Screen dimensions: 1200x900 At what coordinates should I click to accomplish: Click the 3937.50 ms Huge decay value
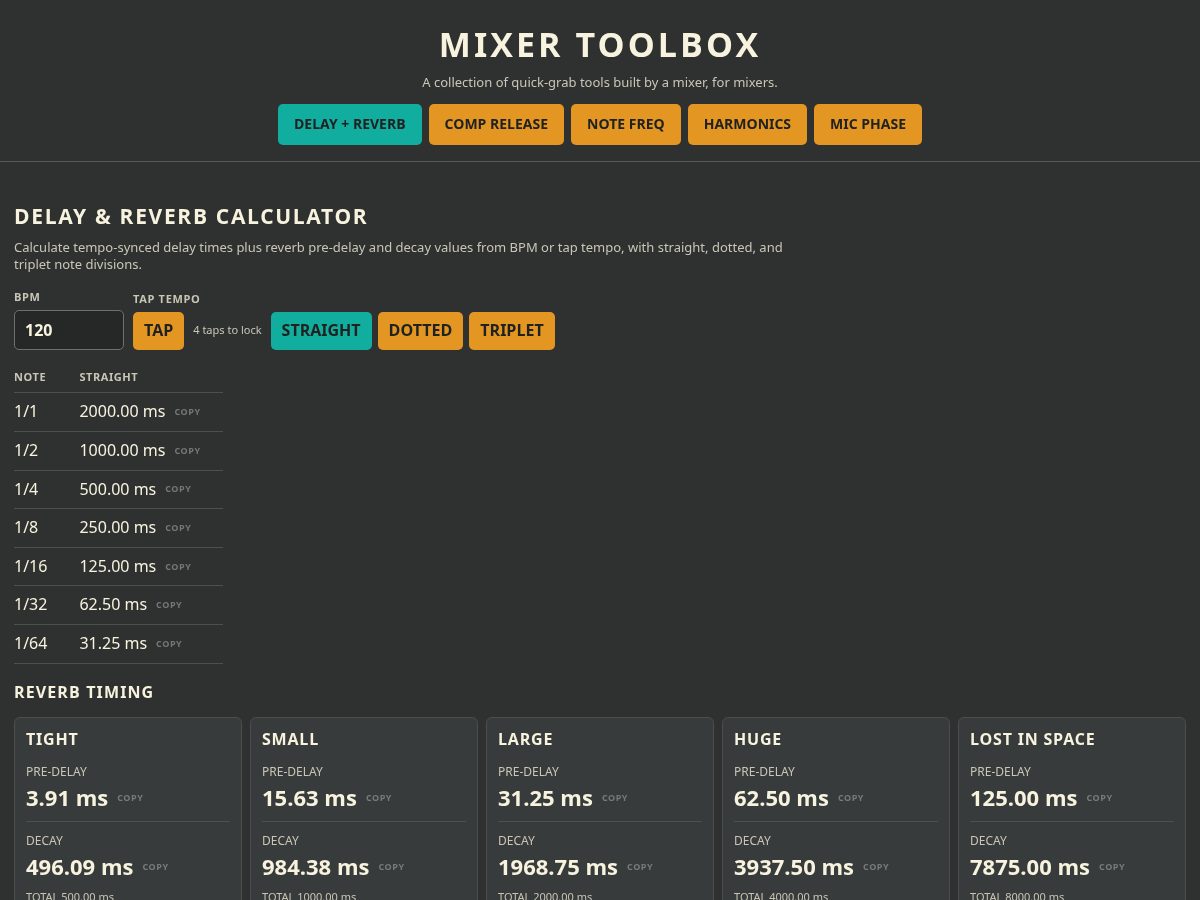pos(794,867)
